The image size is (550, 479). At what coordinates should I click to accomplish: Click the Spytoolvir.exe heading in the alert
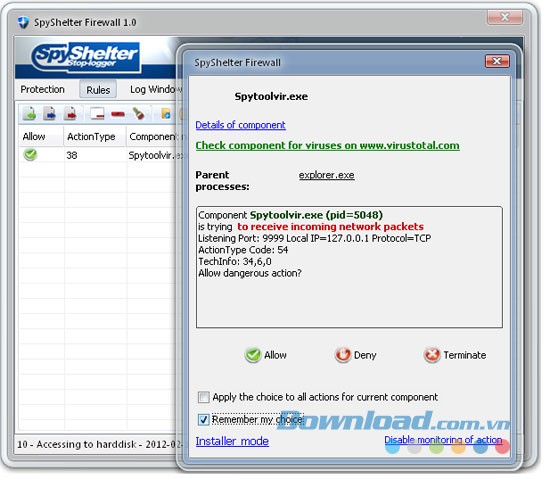[x=271, y=96]
